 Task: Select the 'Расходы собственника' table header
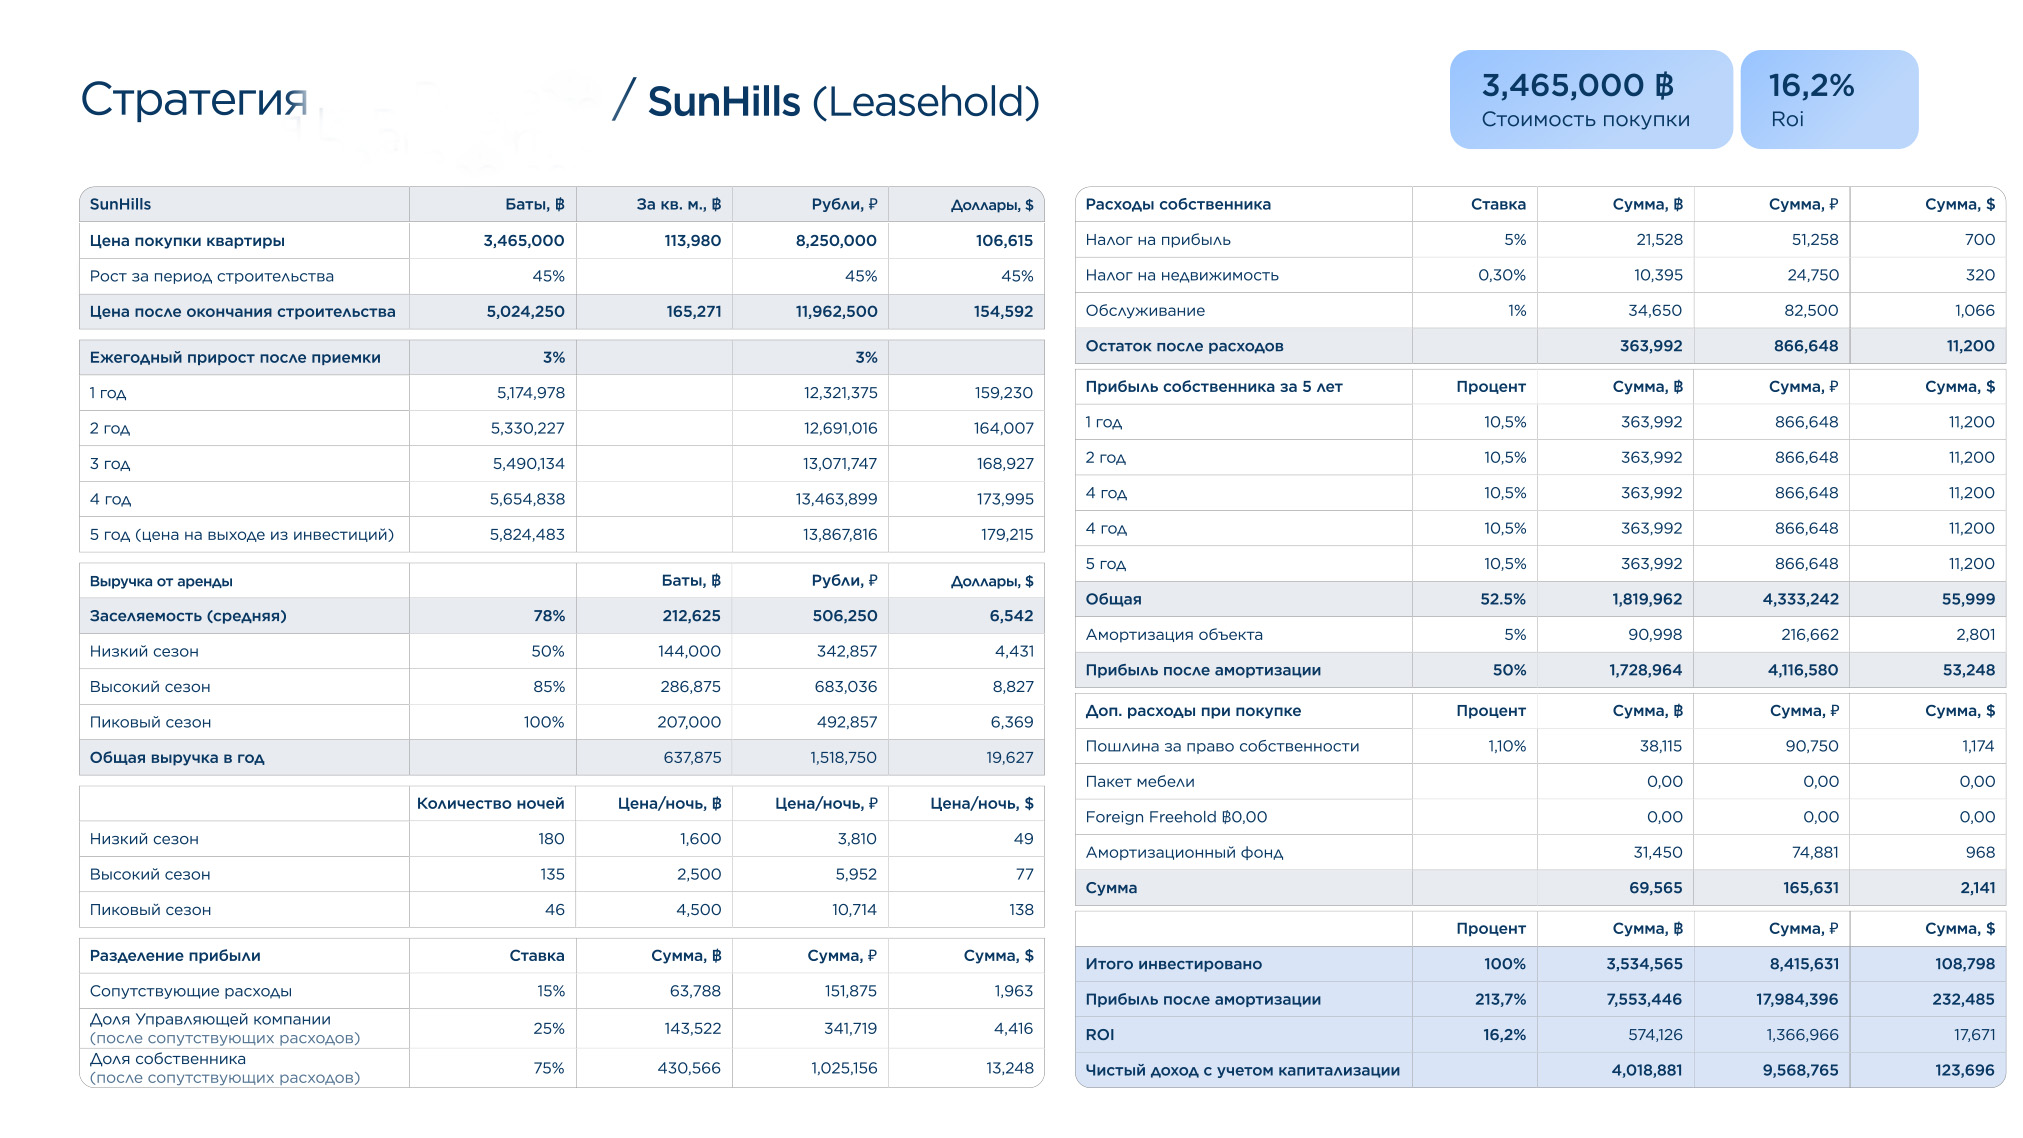point(1178,204)
